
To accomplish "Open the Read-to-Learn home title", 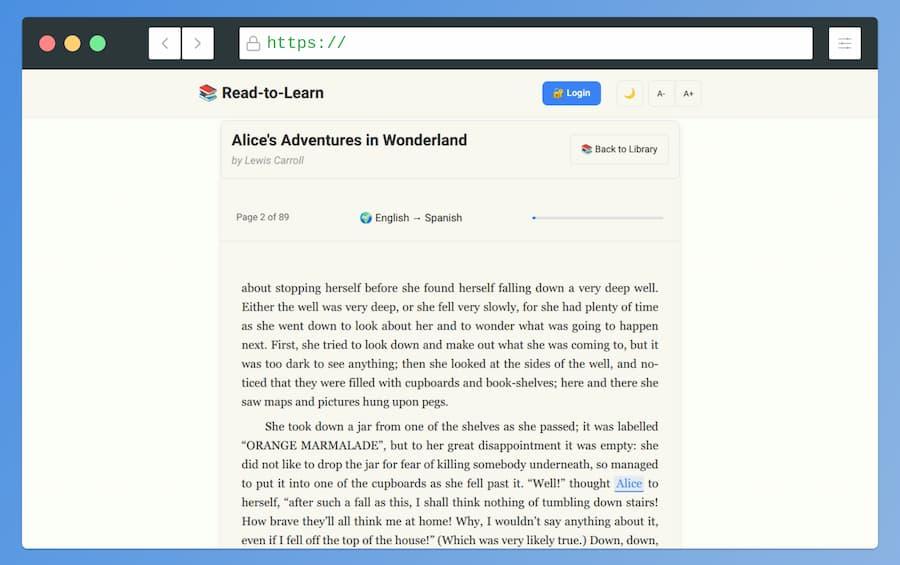I will [273, 92].
